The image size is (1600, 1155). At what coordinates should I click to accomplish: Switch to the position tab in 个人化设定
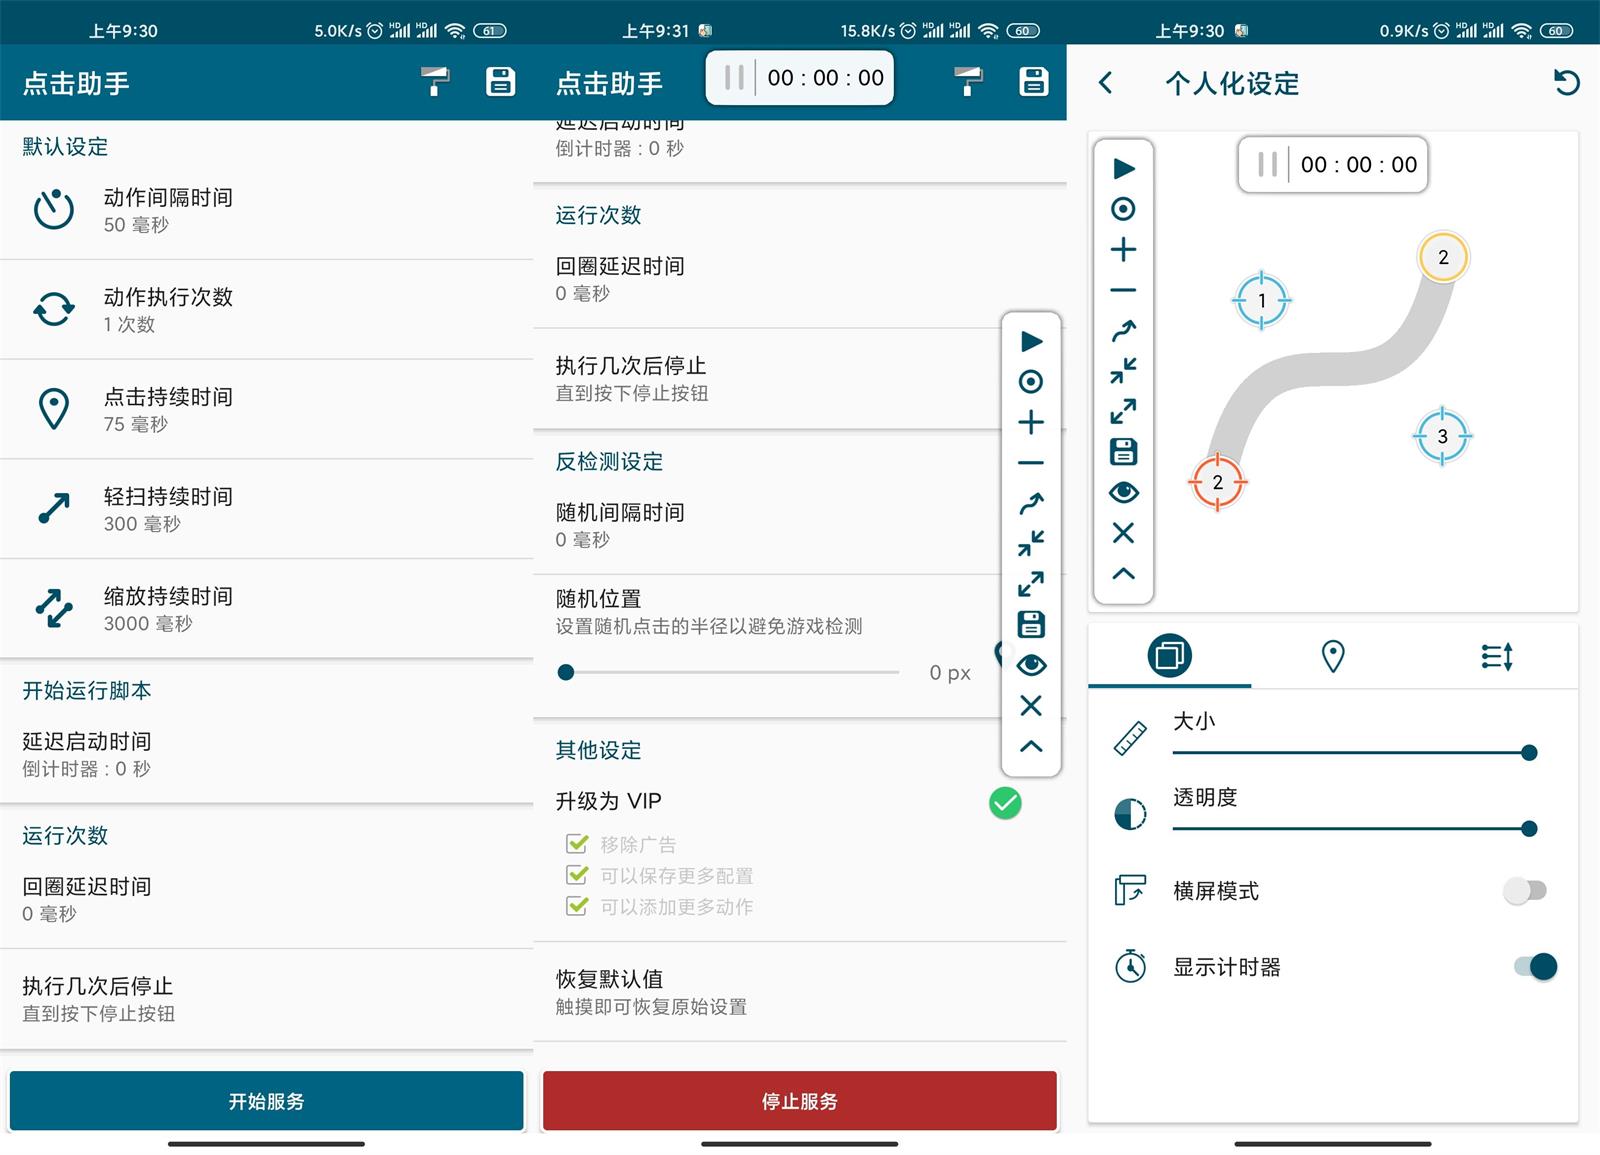point(1332,656)
